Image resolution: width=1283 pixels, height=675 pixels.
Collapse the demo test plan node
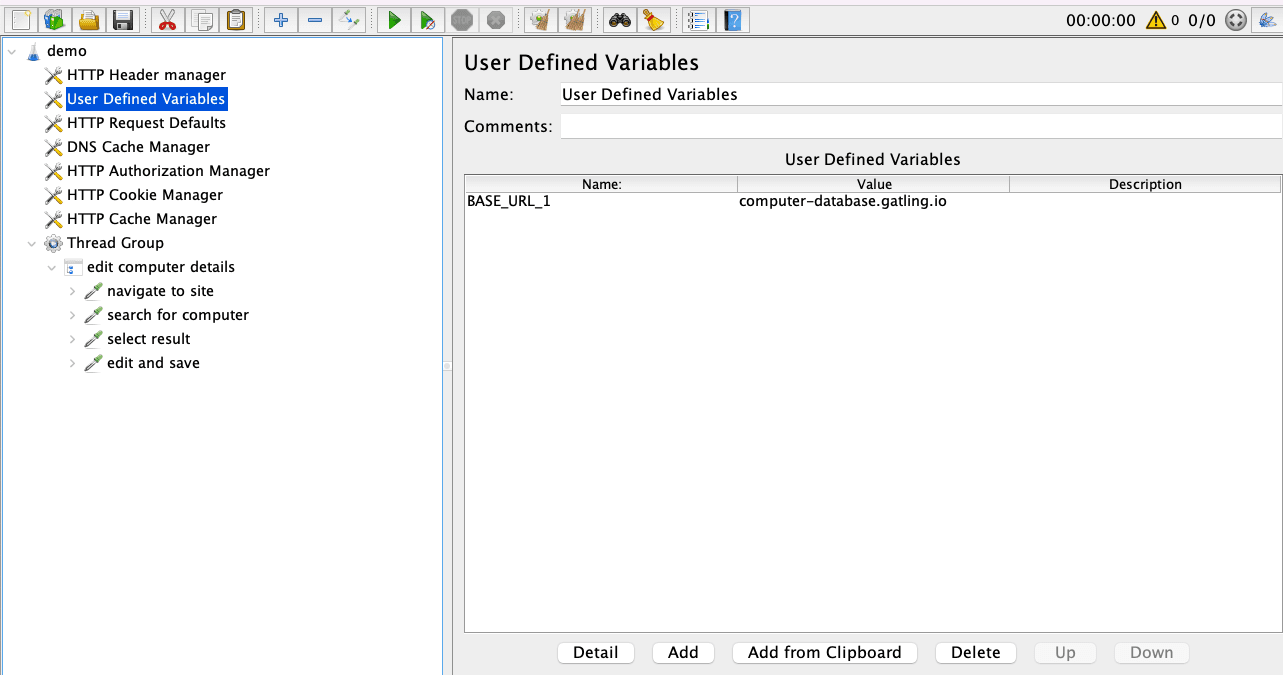tap(12, 51)
